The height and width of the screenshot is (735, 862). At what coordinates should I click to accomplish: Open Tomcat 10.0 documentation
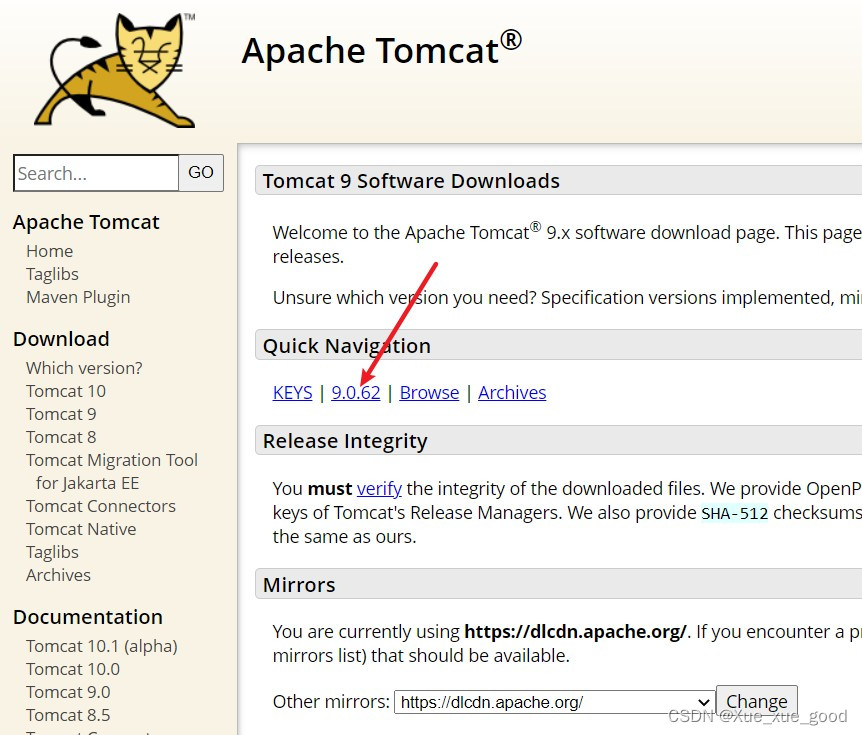[x=73, y=669]
